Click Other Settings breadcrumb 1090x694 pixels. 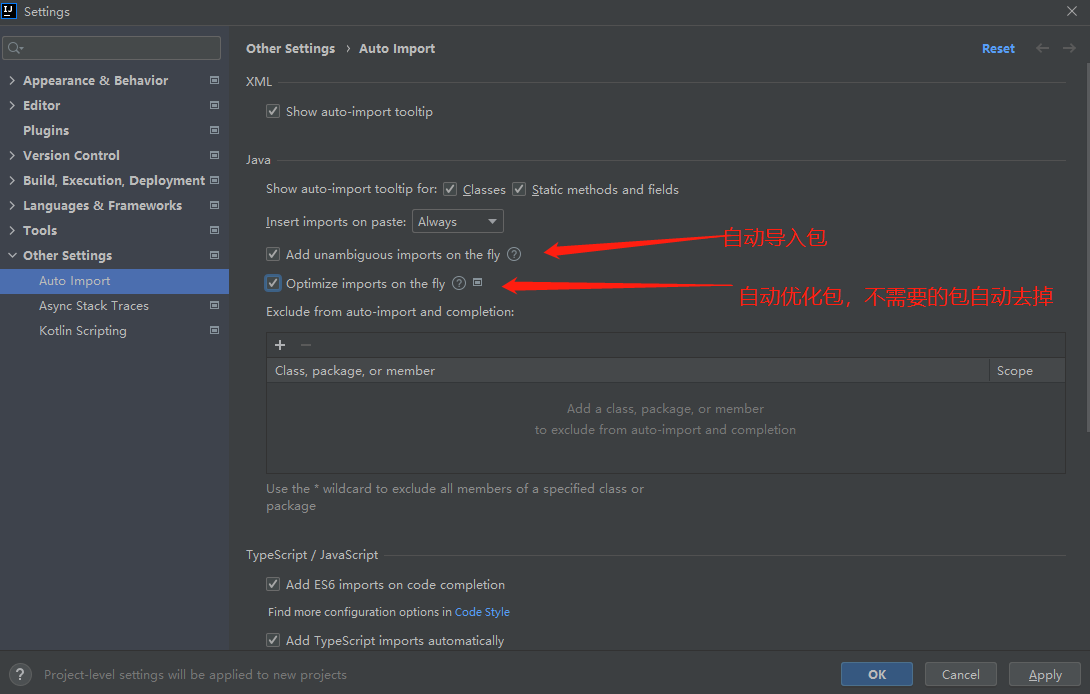pyautogui.click(x=291, y=49)
